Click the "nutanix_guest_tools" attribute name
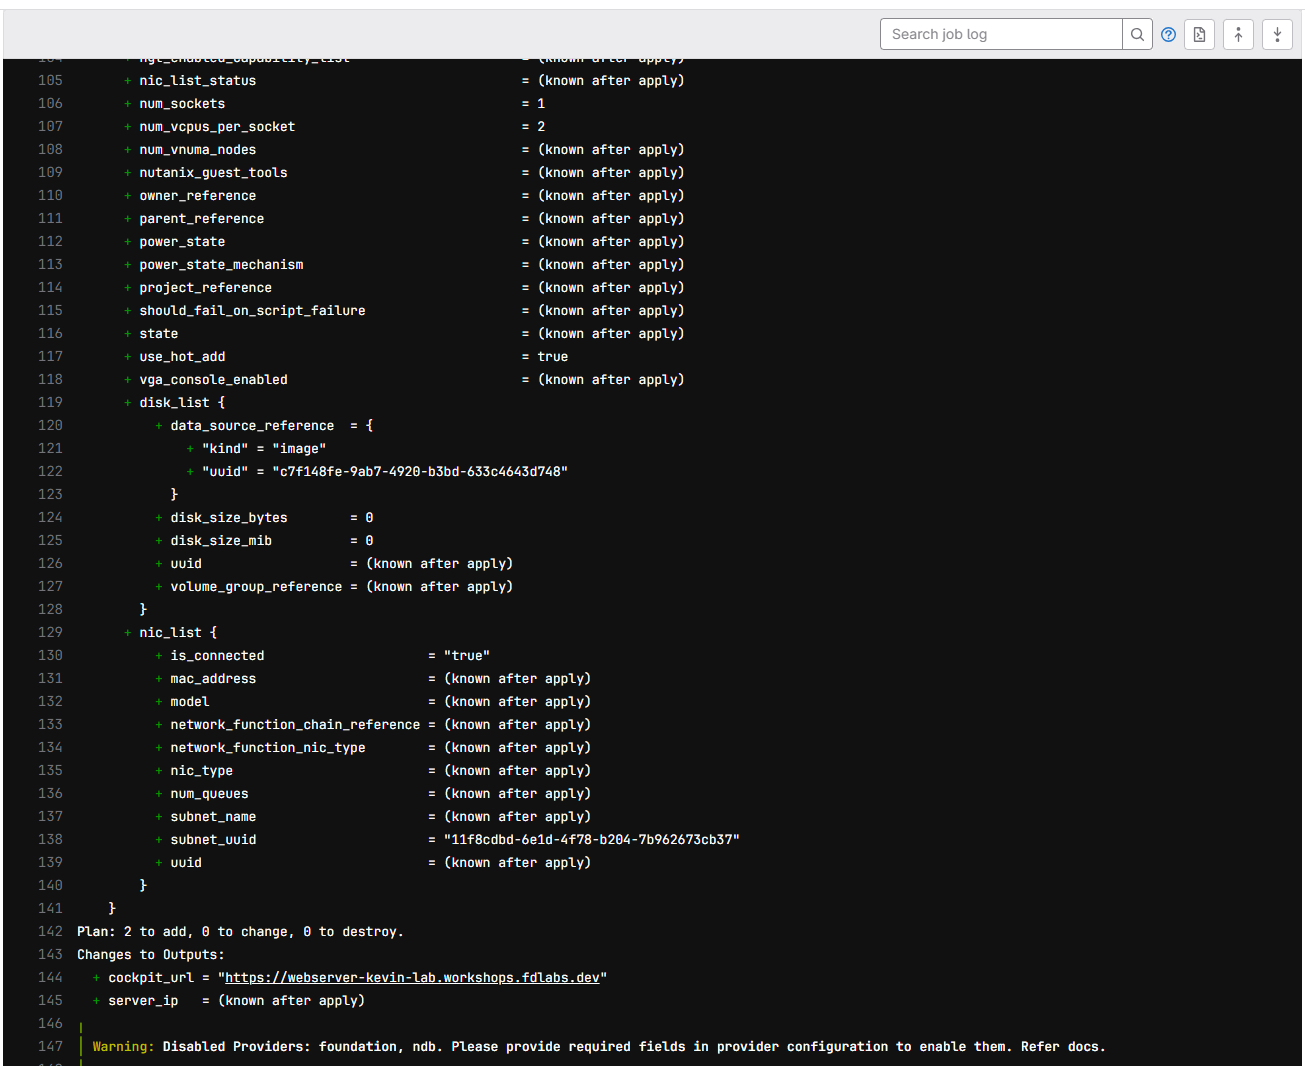 (213, 173)
